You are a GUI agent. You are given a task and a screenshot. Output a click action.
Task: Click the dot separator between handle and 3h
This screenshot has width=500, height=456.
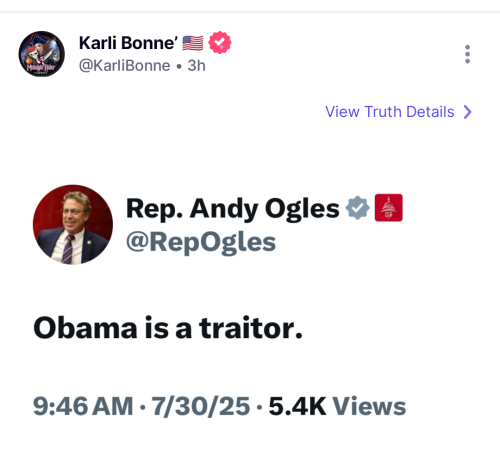(179, 66)
